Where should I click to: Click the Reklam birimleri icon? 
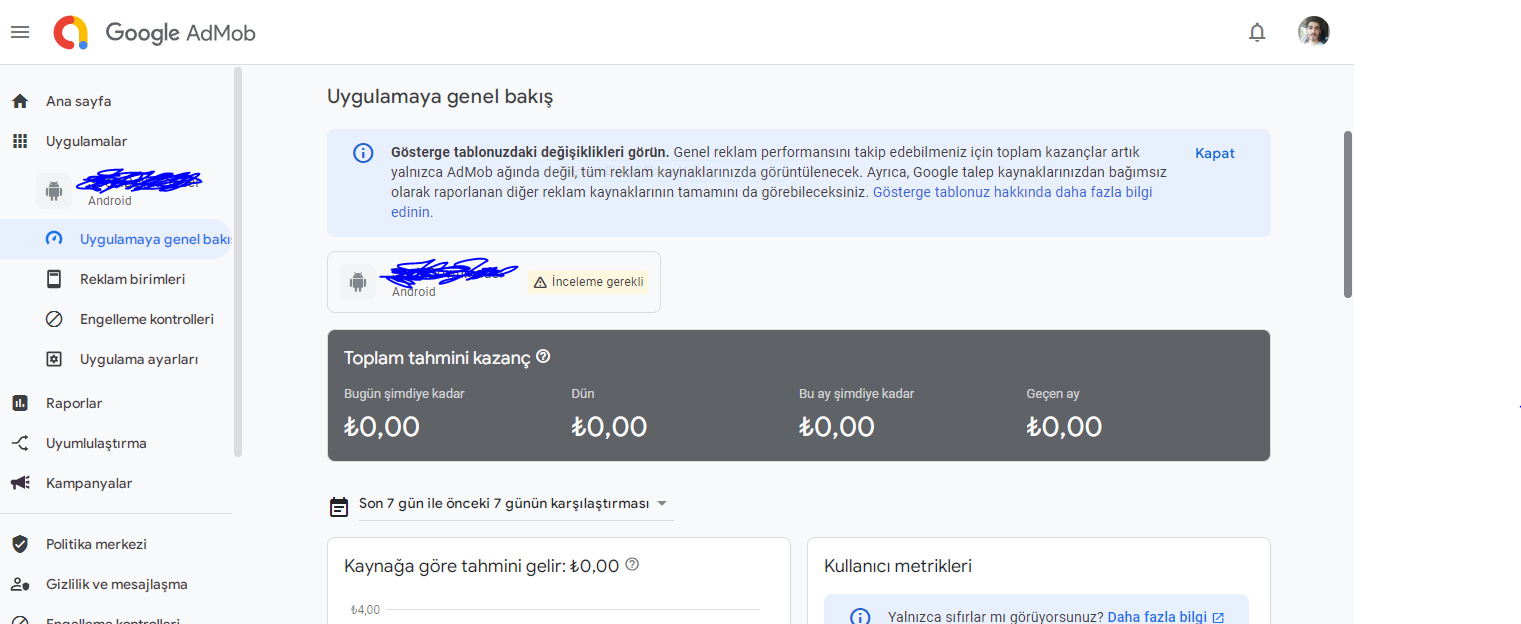pos(54,279)
